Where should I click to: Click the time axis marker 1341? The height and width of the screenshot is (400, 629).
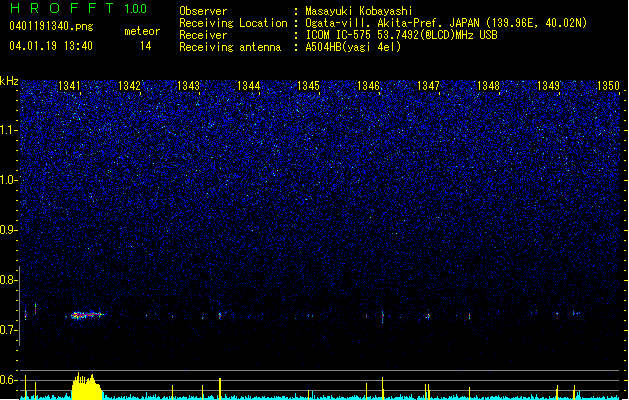click(x=69, y=86)
